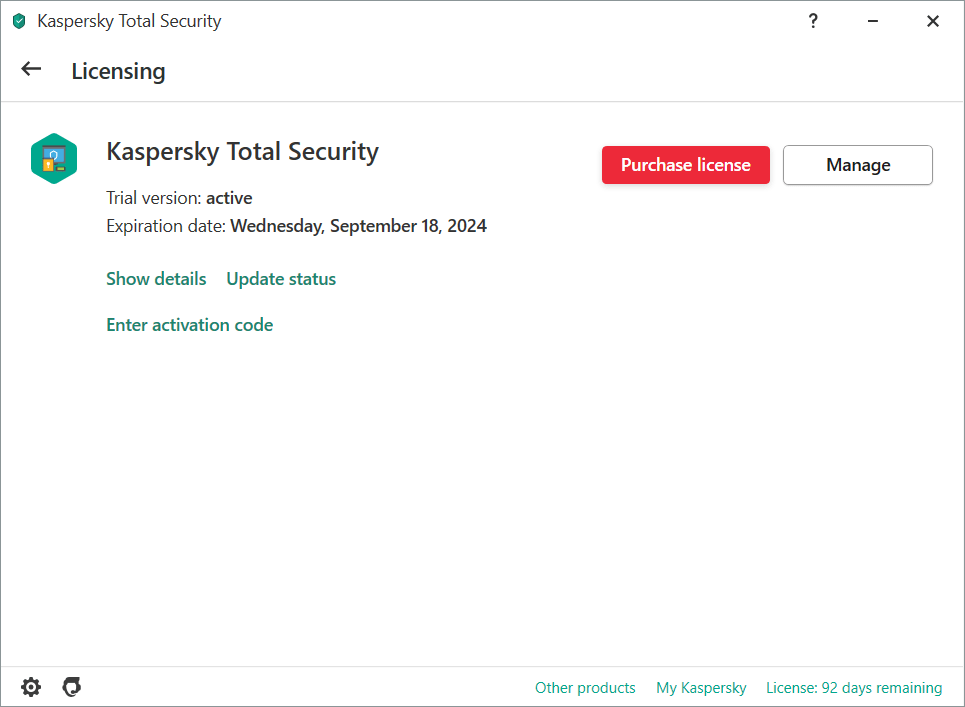Click the Kaspersky Total Security product title
965x707 pixels.
242,152
